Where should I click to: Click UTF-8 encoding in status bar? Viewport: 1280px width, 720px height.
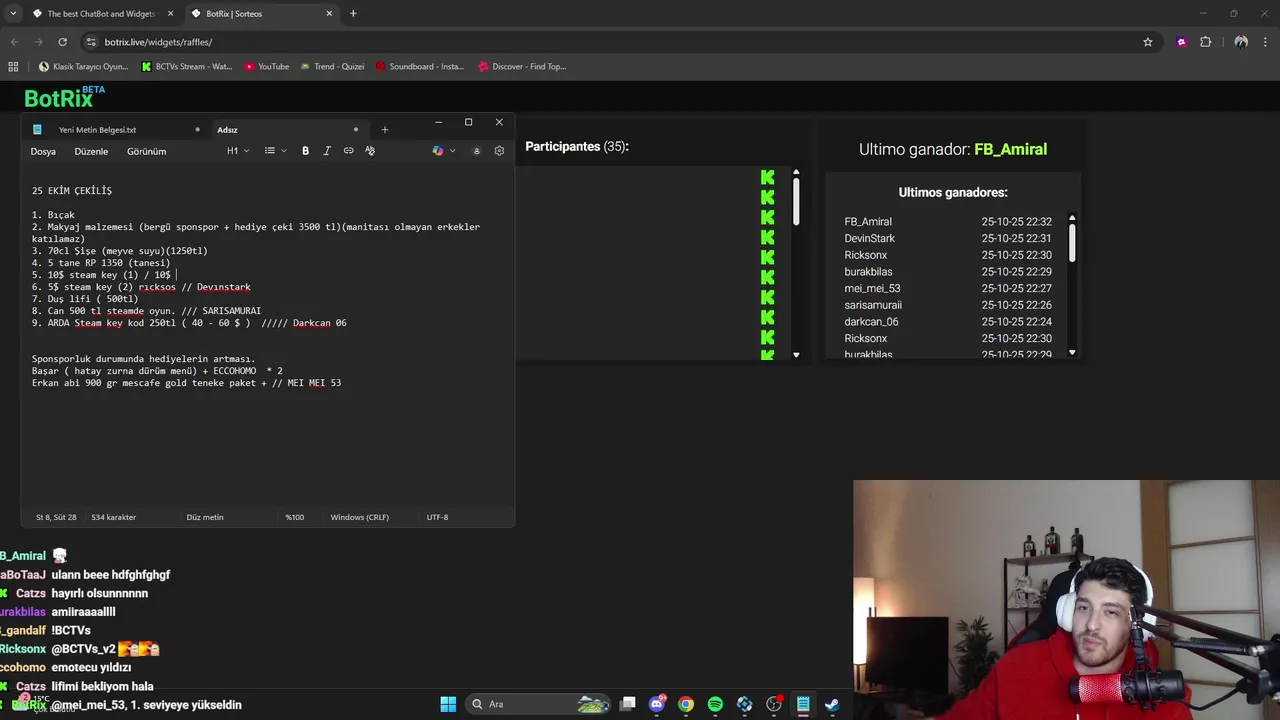437,517
